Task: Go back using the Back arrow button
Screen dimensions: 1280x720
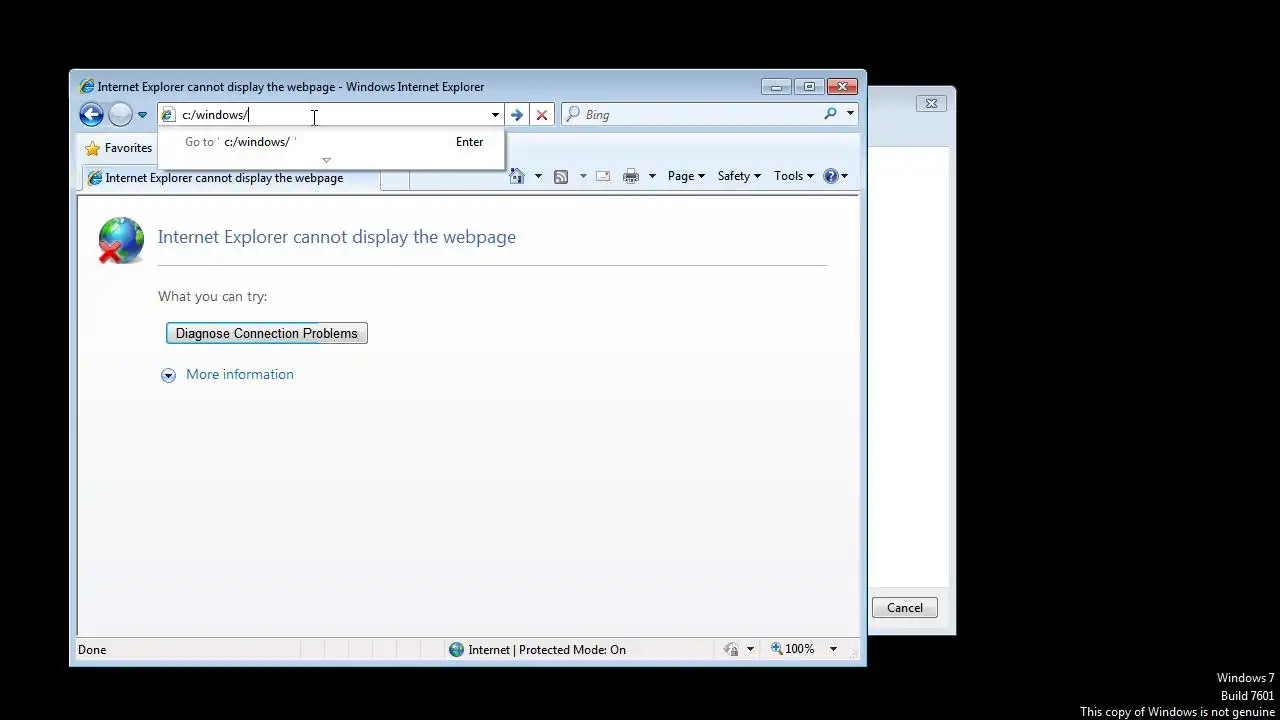Action: point(91,114)
